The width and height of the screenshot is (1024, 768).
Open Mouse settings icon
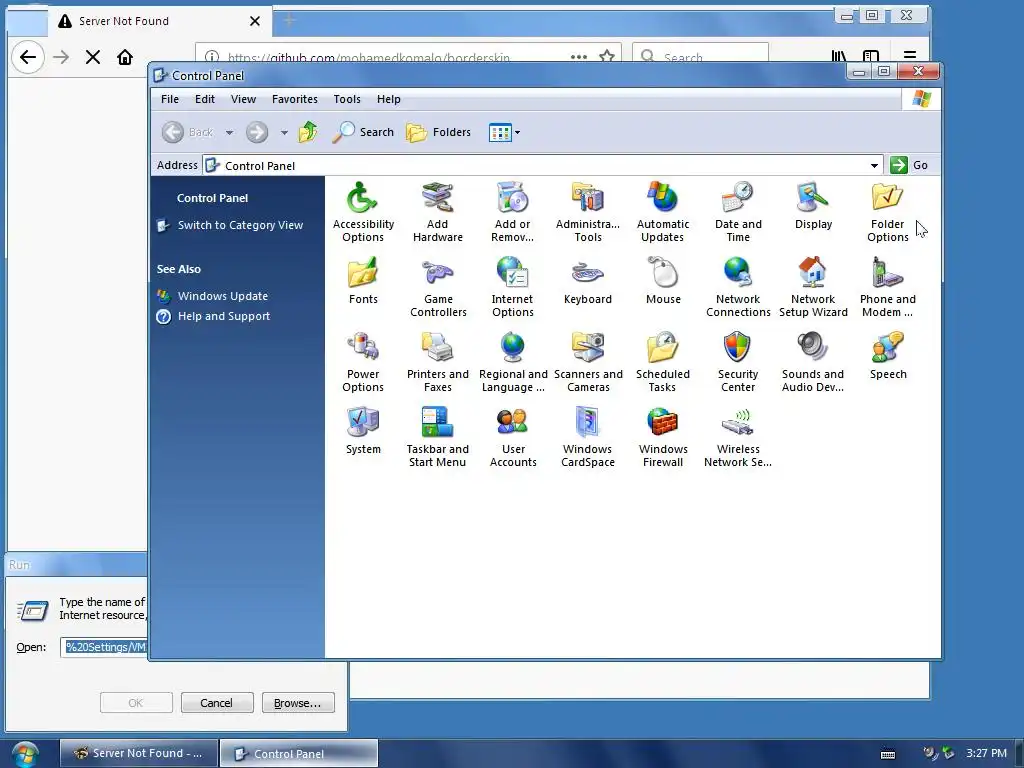point(663,281)
